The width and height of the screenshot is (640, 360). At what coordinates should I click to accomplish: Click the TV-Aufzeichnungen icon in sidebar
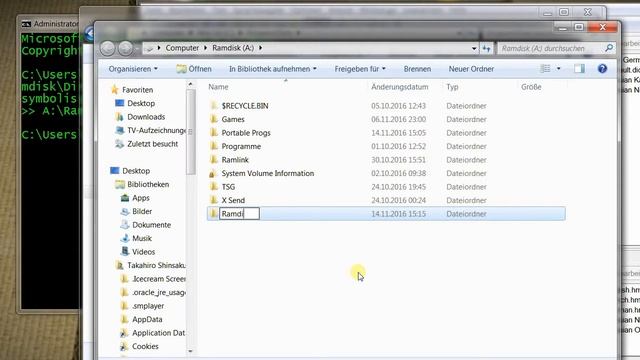click(120, 130)
